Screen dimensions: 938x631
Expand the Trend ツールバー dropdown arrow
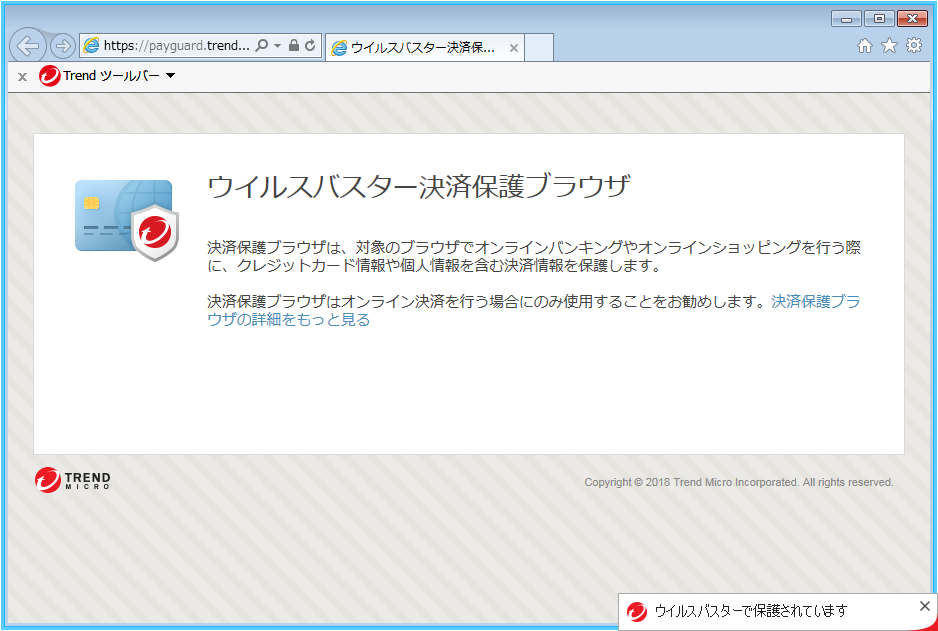click(x=170, y=76)
